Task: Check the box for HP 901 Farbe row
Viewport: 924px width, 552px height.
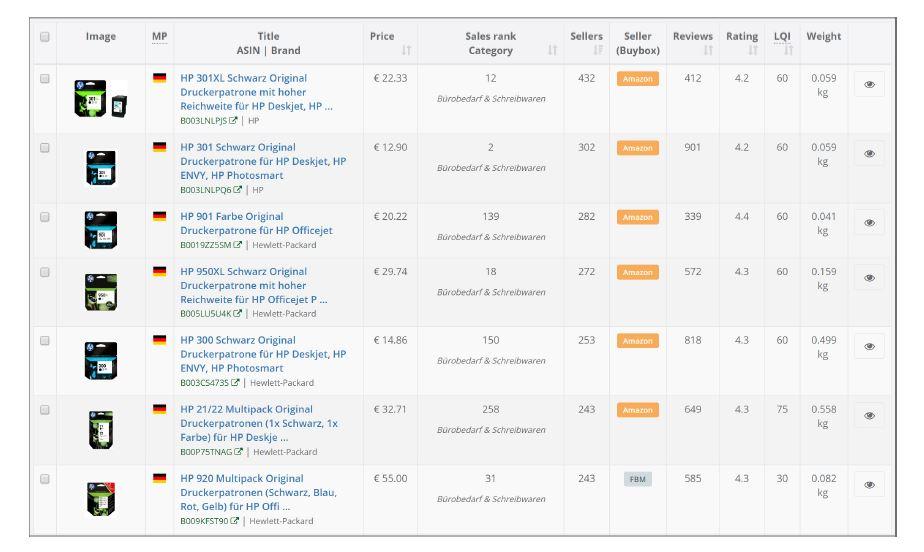Action: point(45,217)
